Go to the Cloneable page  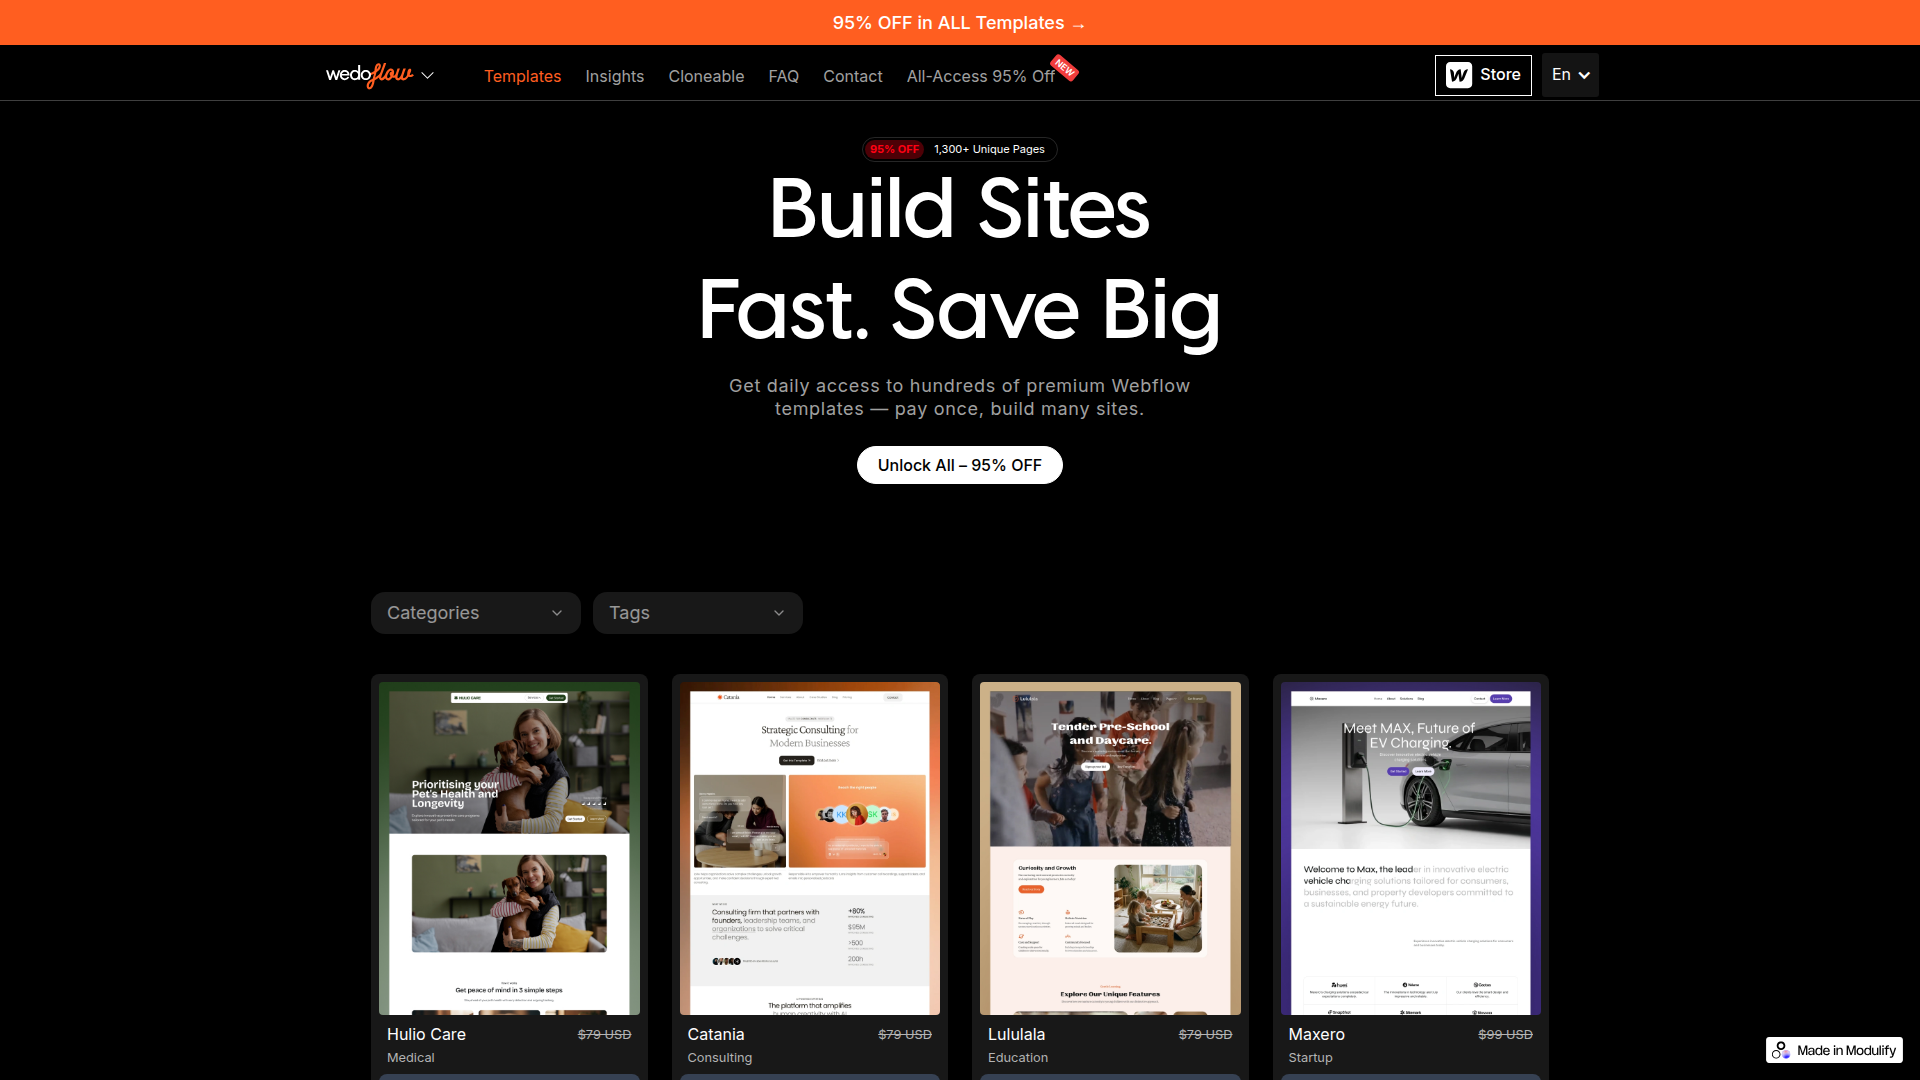click(706, 76)
